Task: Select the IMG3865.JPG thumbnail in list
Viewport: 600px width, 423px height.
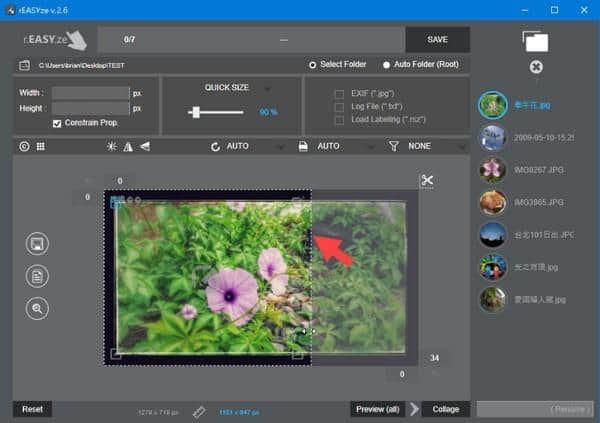Action: [x=492, y=202]
